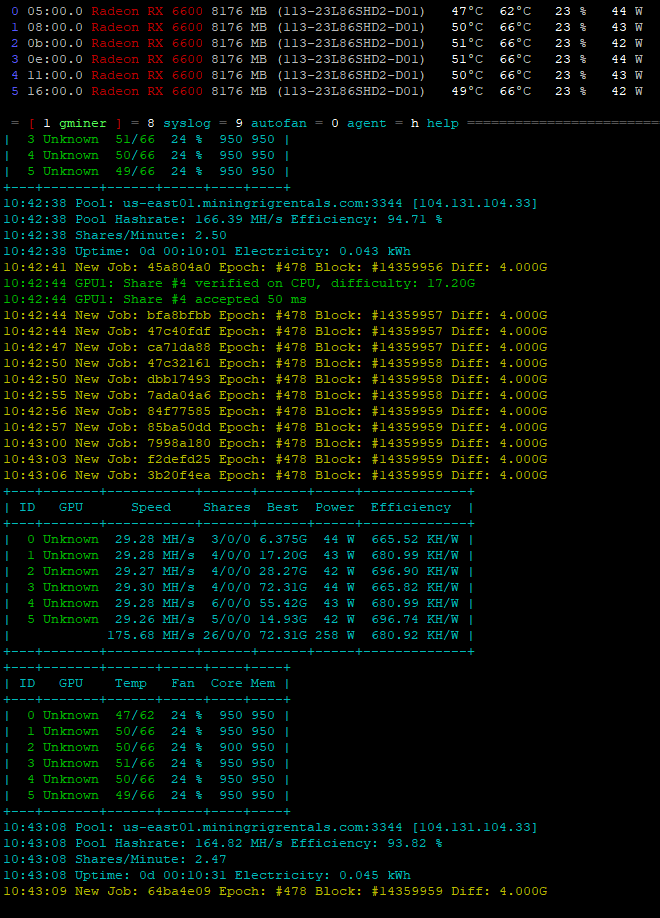This screenshot has width=660, height=918.
Task: Select total power 258 W
Action: tap(335, 635)
